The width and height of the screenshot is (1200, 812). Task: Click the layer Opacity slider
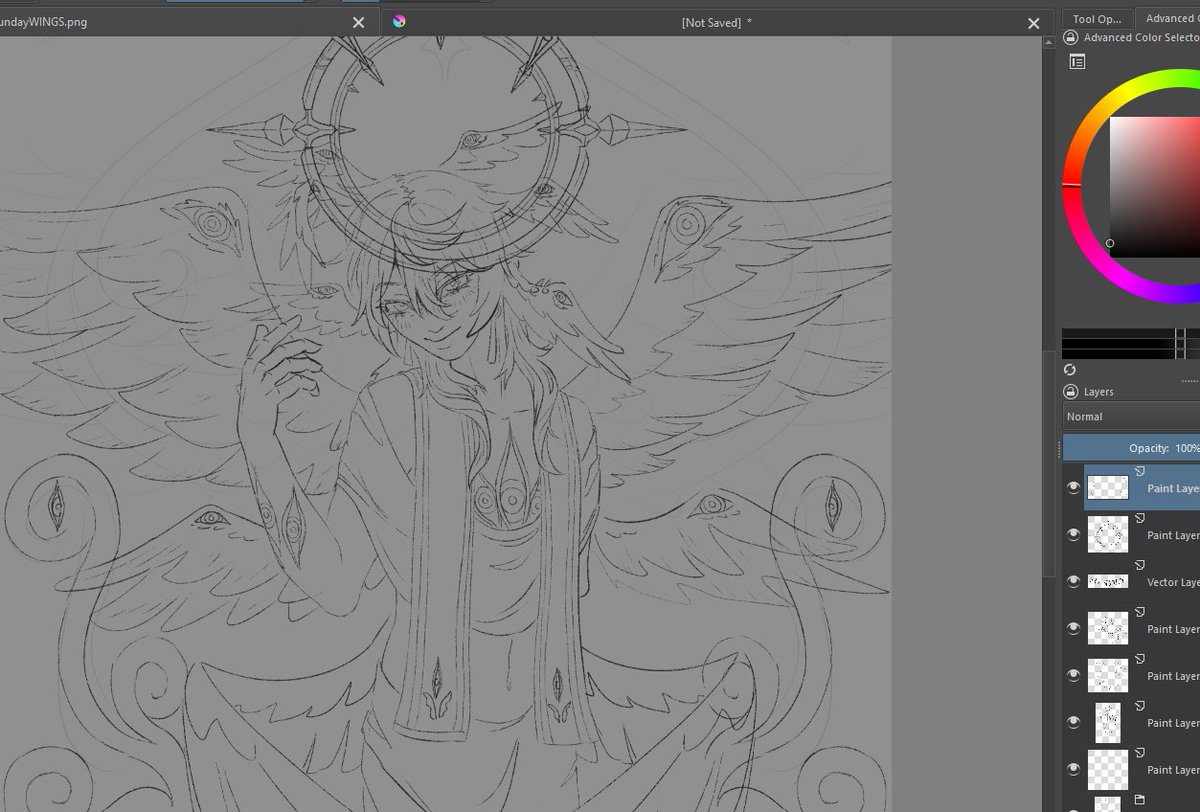[1131, 448]
